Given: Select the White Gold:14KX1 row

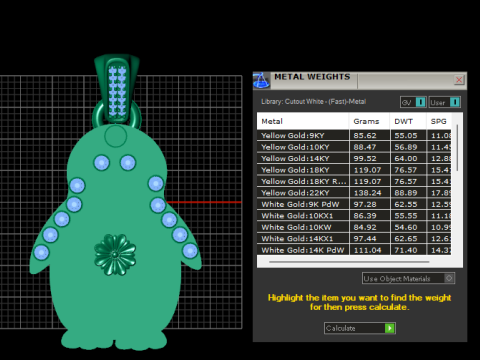Looking at the screenshot, I should pos(354,238).
